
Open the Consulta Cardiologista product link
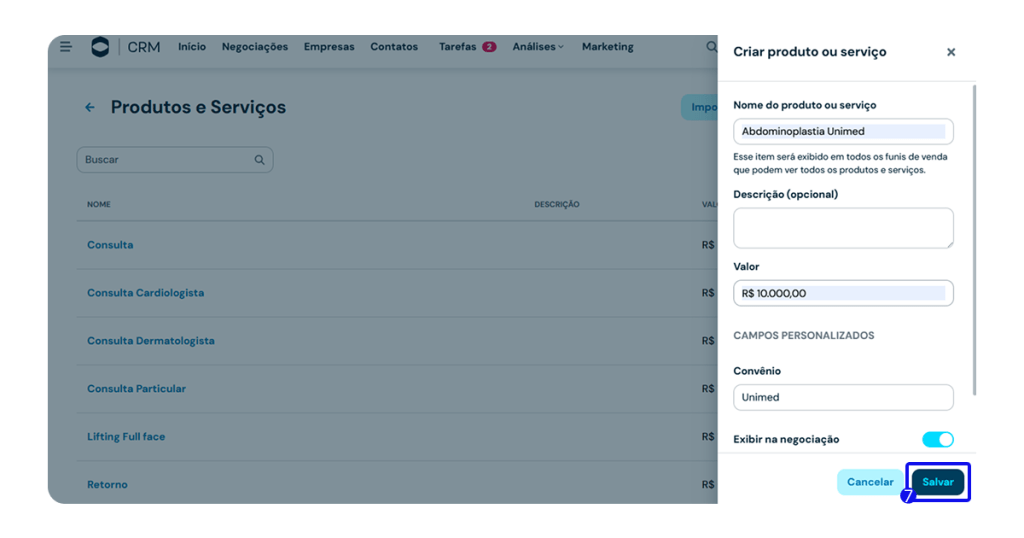coord(145,293)
